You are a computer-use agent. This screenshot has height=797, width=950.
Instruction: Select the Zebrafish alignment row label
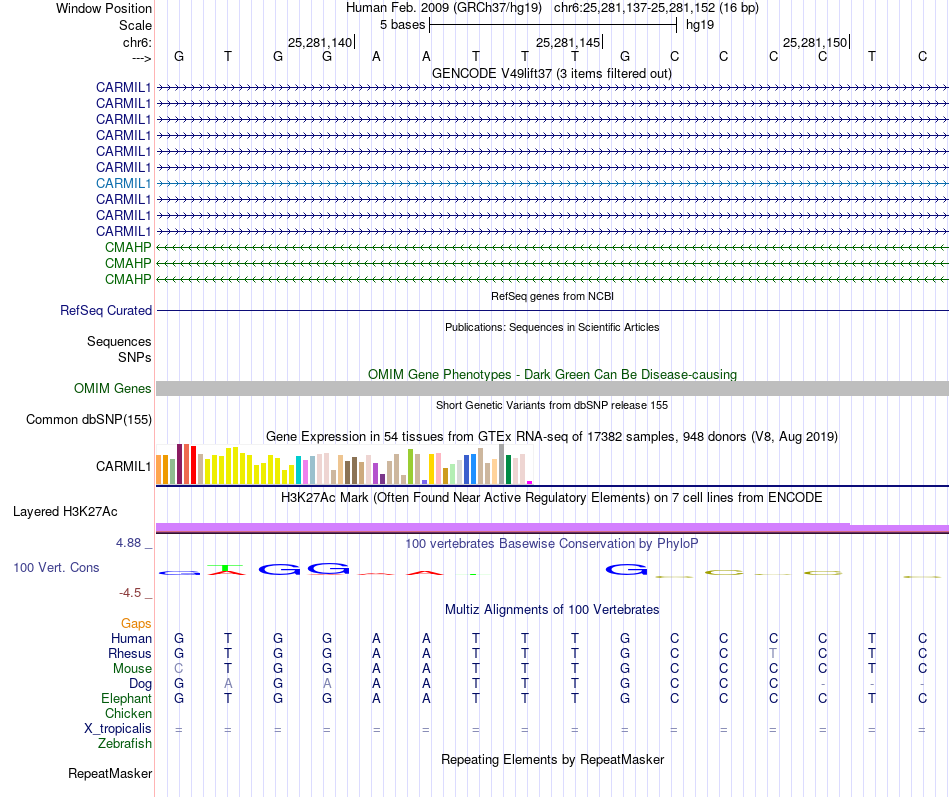(x=125, y=743)
